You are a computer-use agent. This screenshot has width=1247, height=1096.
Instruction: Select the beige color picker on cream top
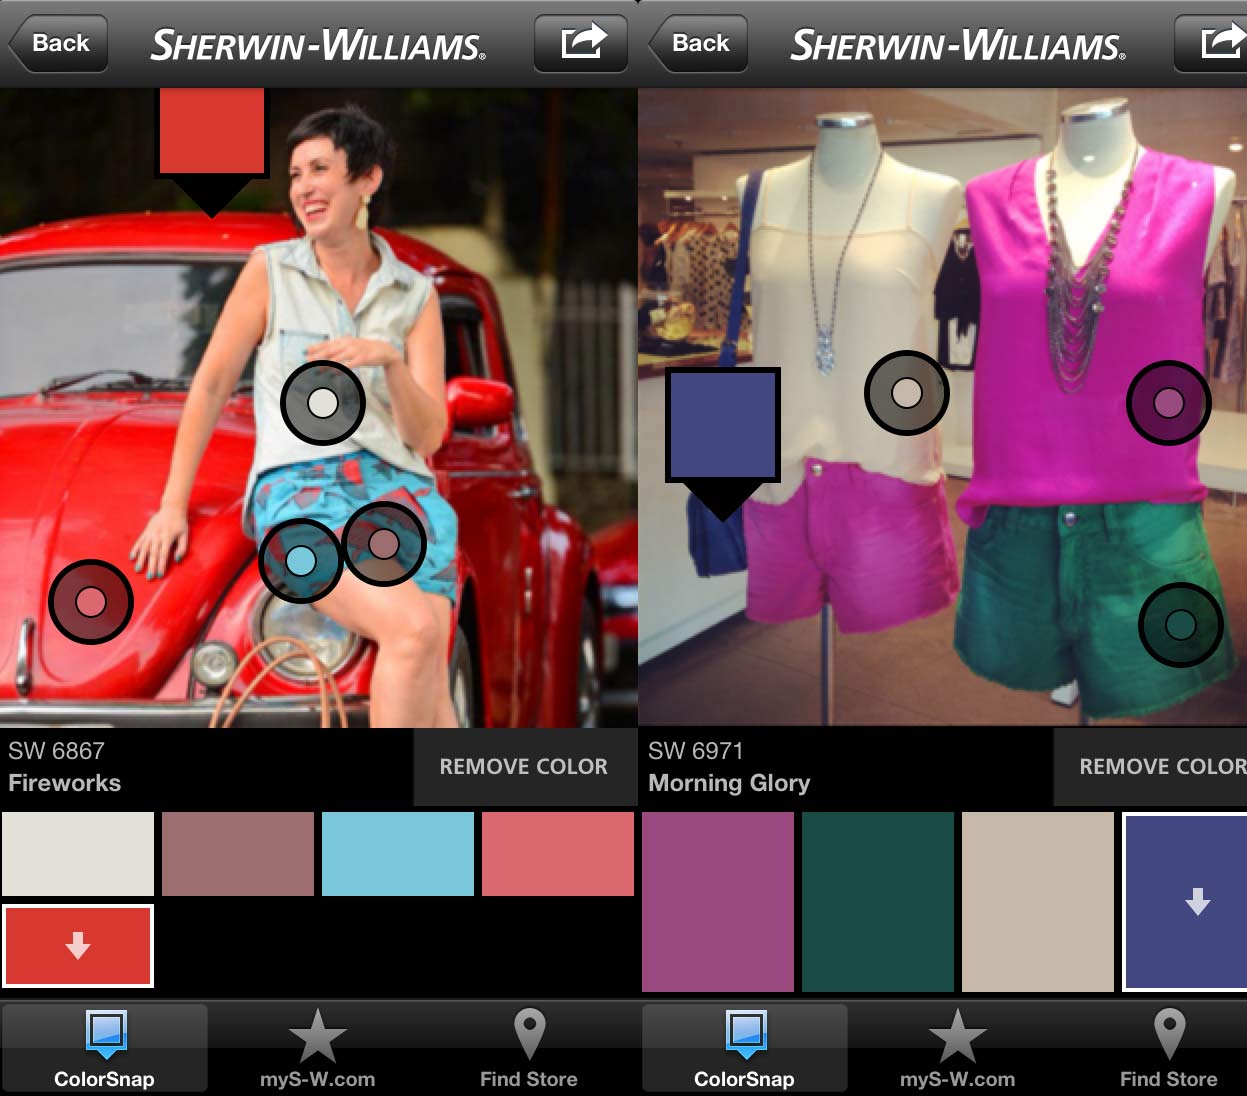[906, 393]
